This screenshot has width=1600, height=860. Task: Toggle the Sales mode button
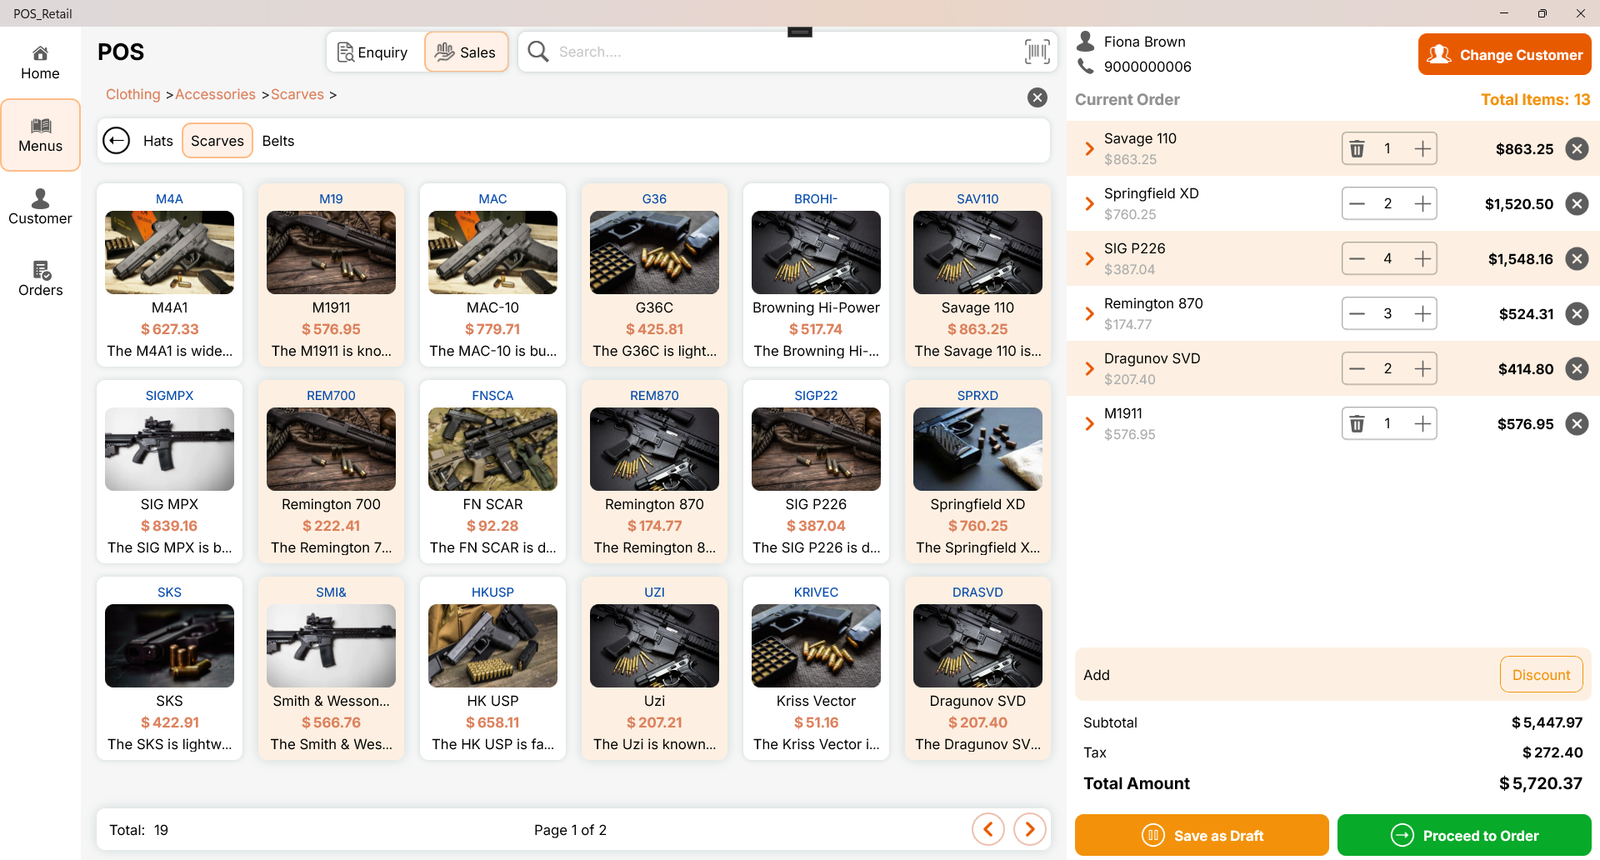pyautogui.click(x=466, y=52)
